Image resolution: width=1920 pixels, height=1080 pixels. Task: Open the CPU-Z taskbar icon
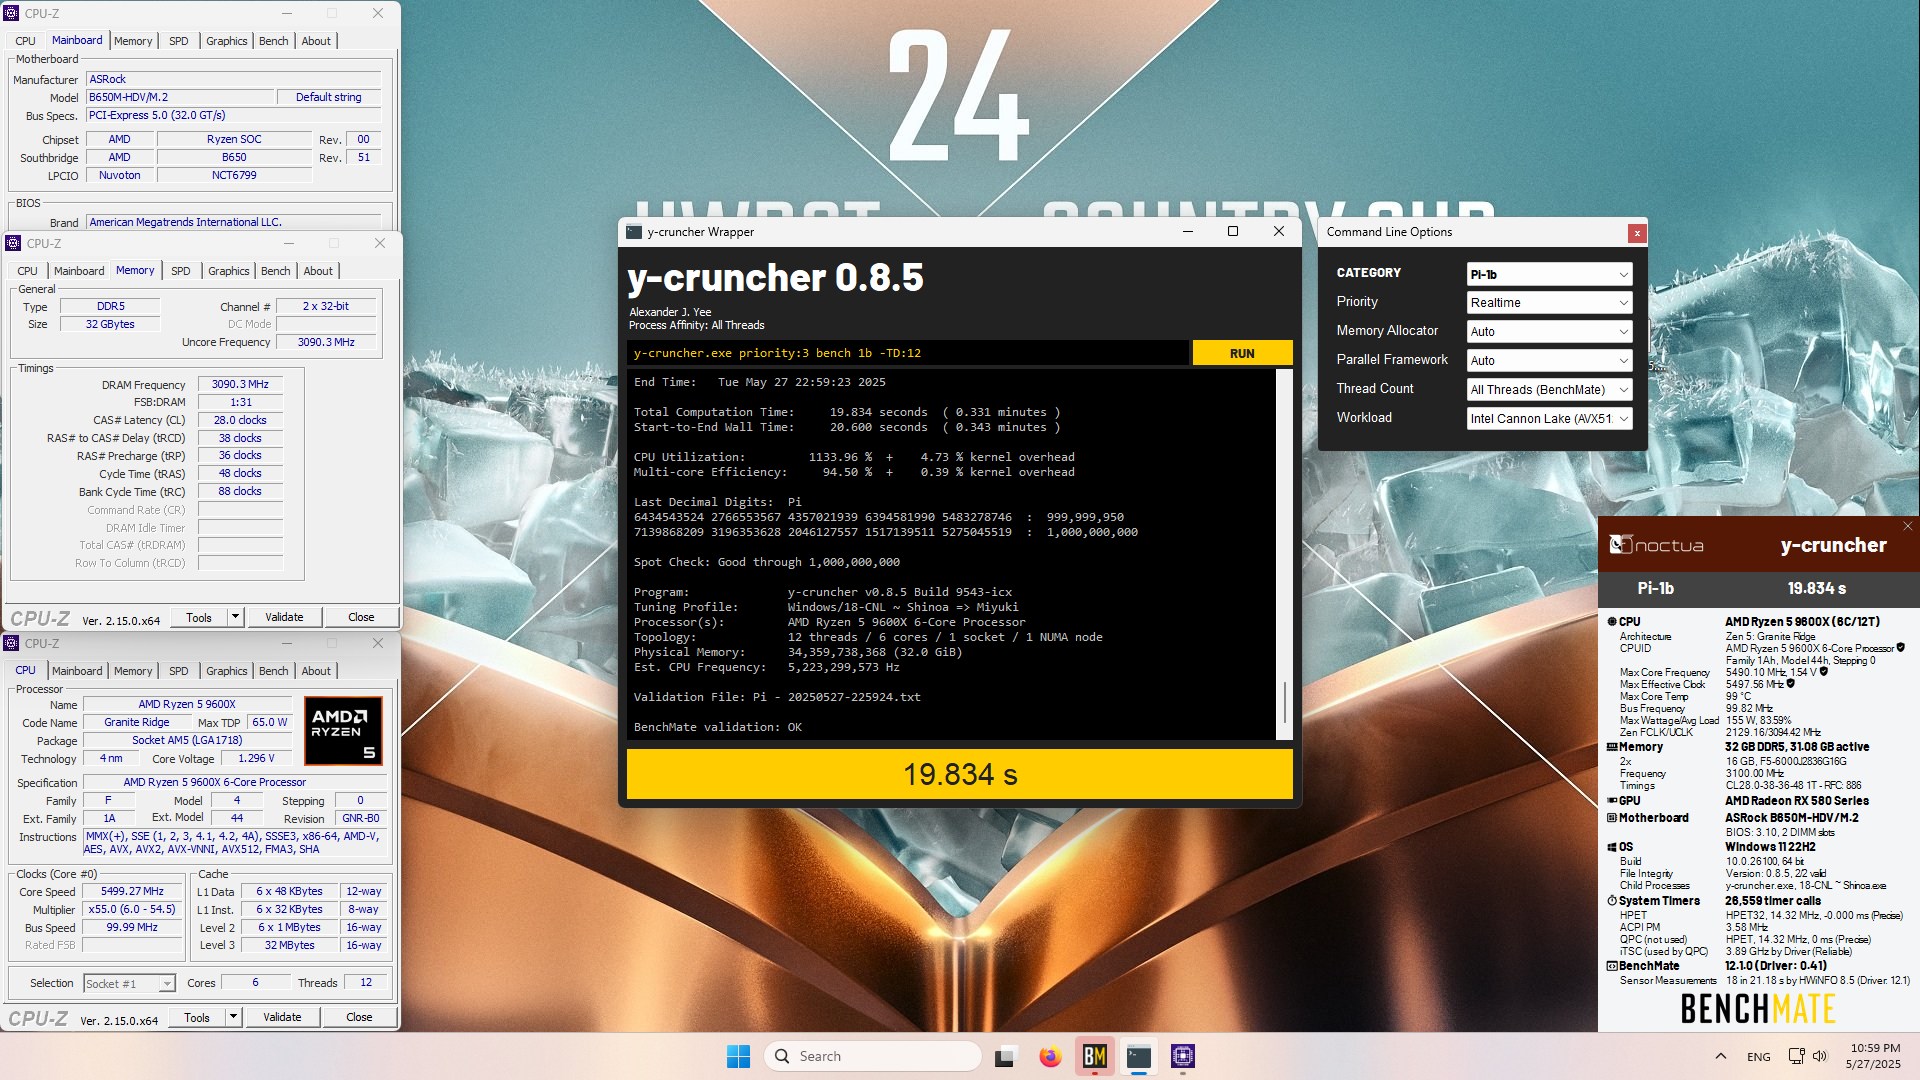click(x=1183, y=1056)
